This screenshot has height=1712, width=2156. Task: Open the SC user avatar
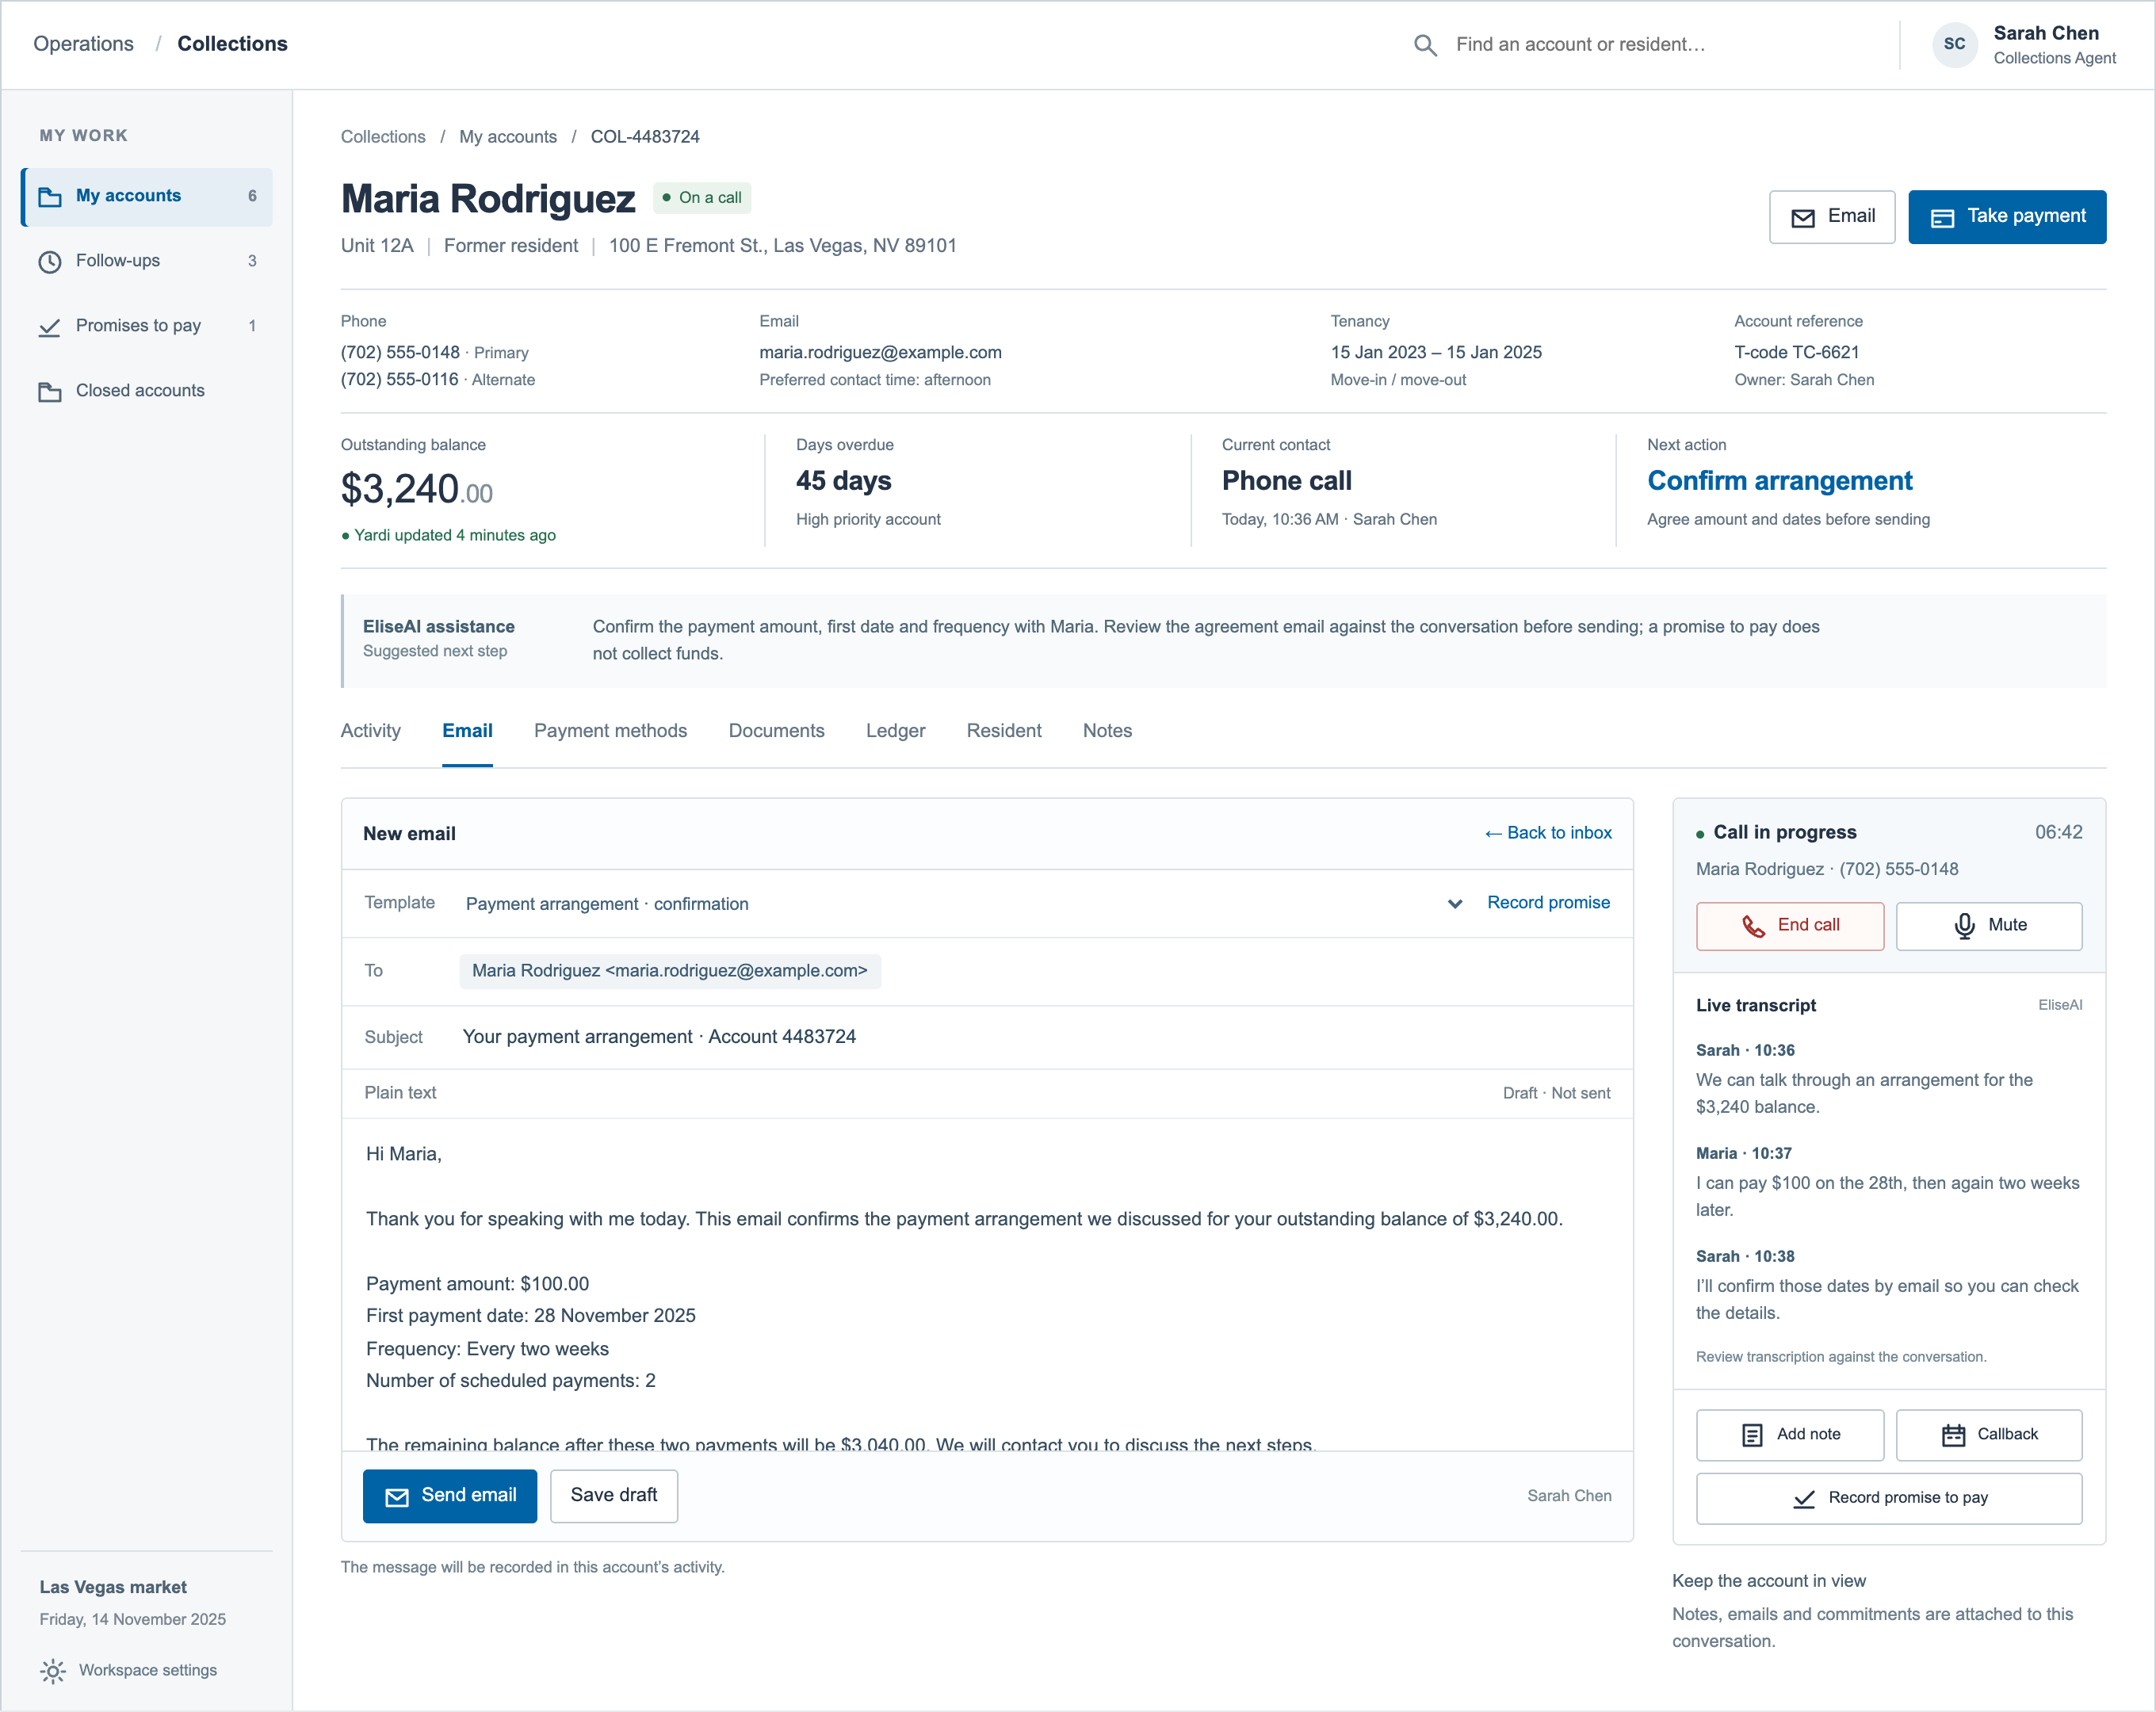point(1954,44)
